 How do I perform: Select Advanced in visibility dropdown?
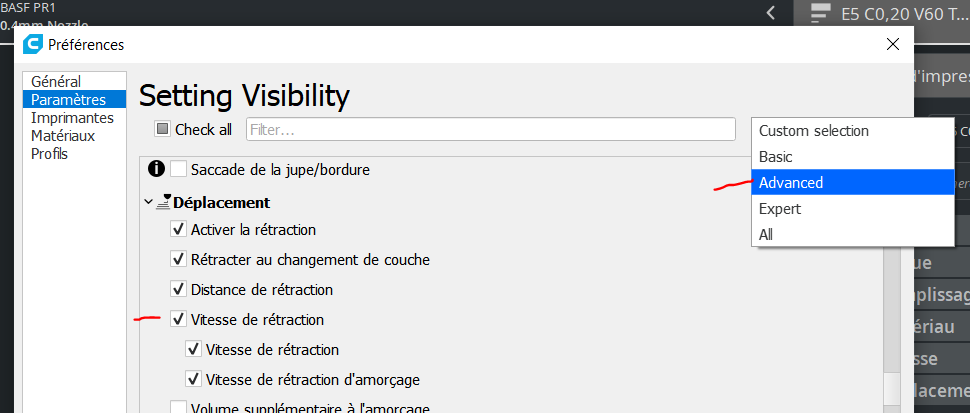pyautogui.click(x=852, y=182)
